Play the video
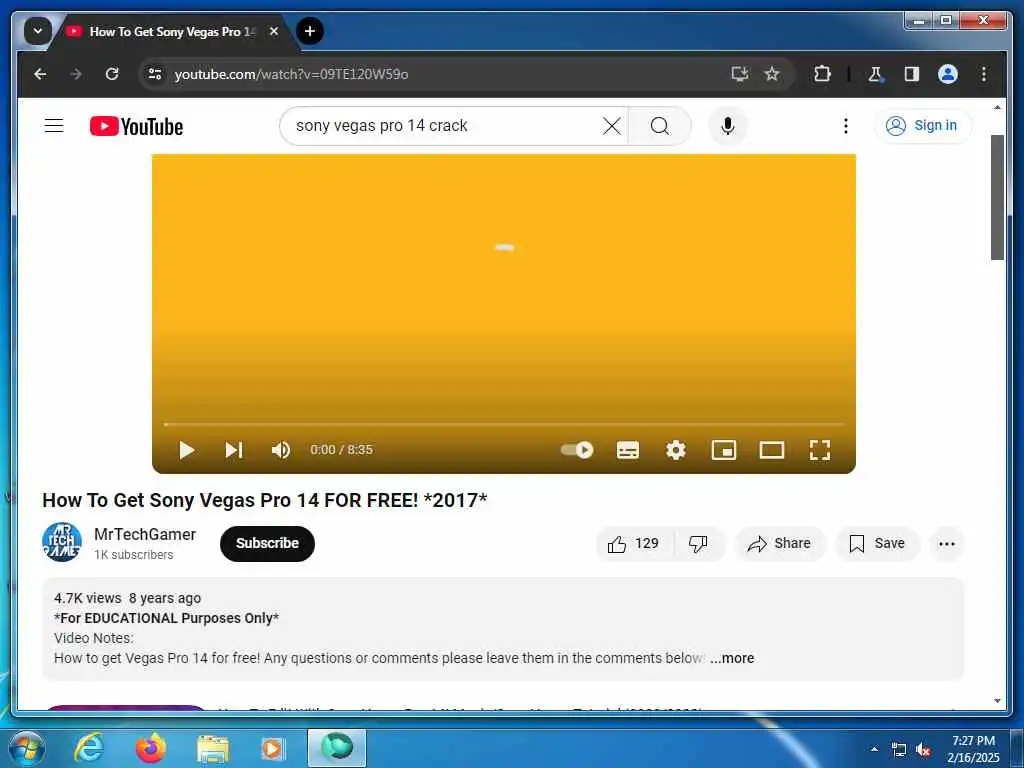 point(187,450)
